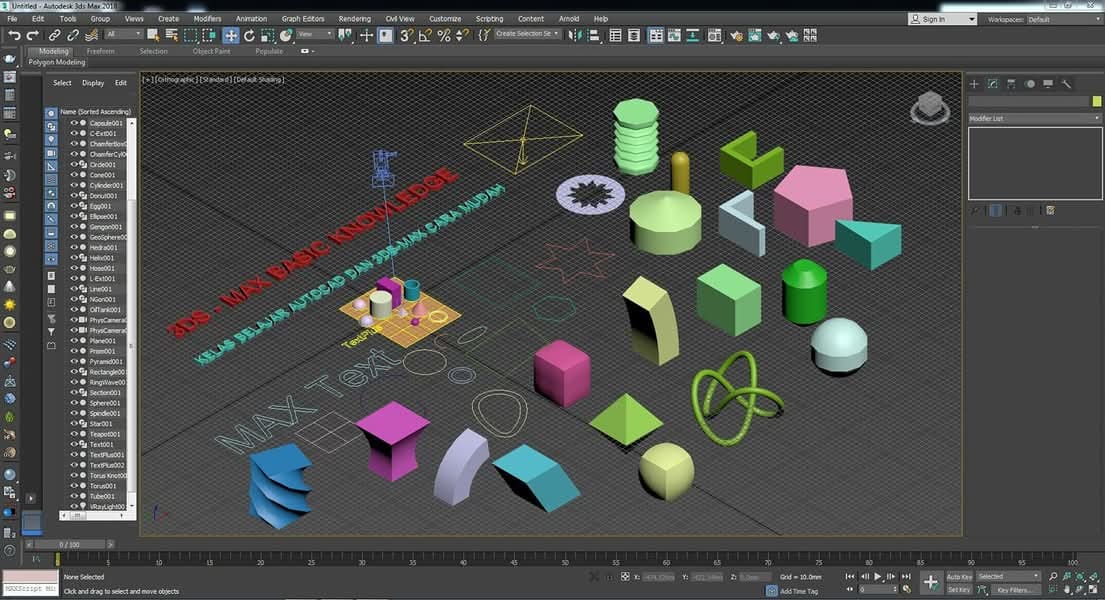Click the large Set Keys plus button

coord(930,582)
